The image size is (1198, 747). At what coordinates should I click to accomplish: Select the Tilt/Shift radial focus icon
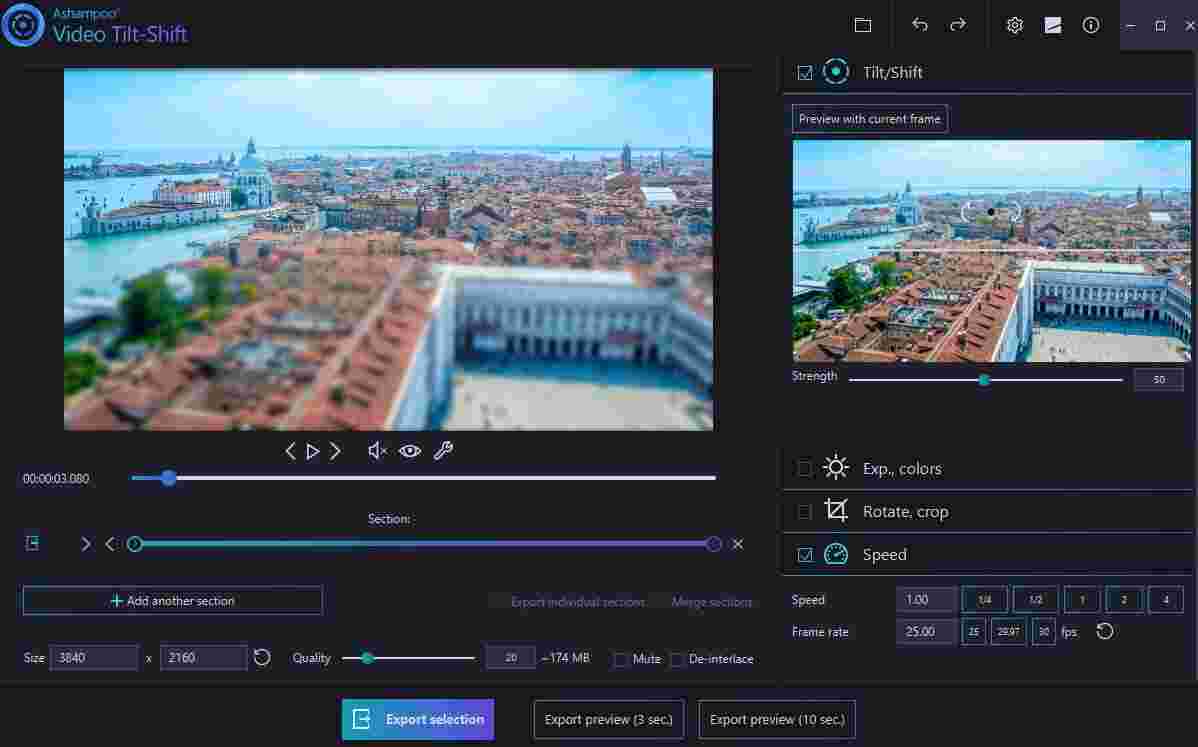835,71
